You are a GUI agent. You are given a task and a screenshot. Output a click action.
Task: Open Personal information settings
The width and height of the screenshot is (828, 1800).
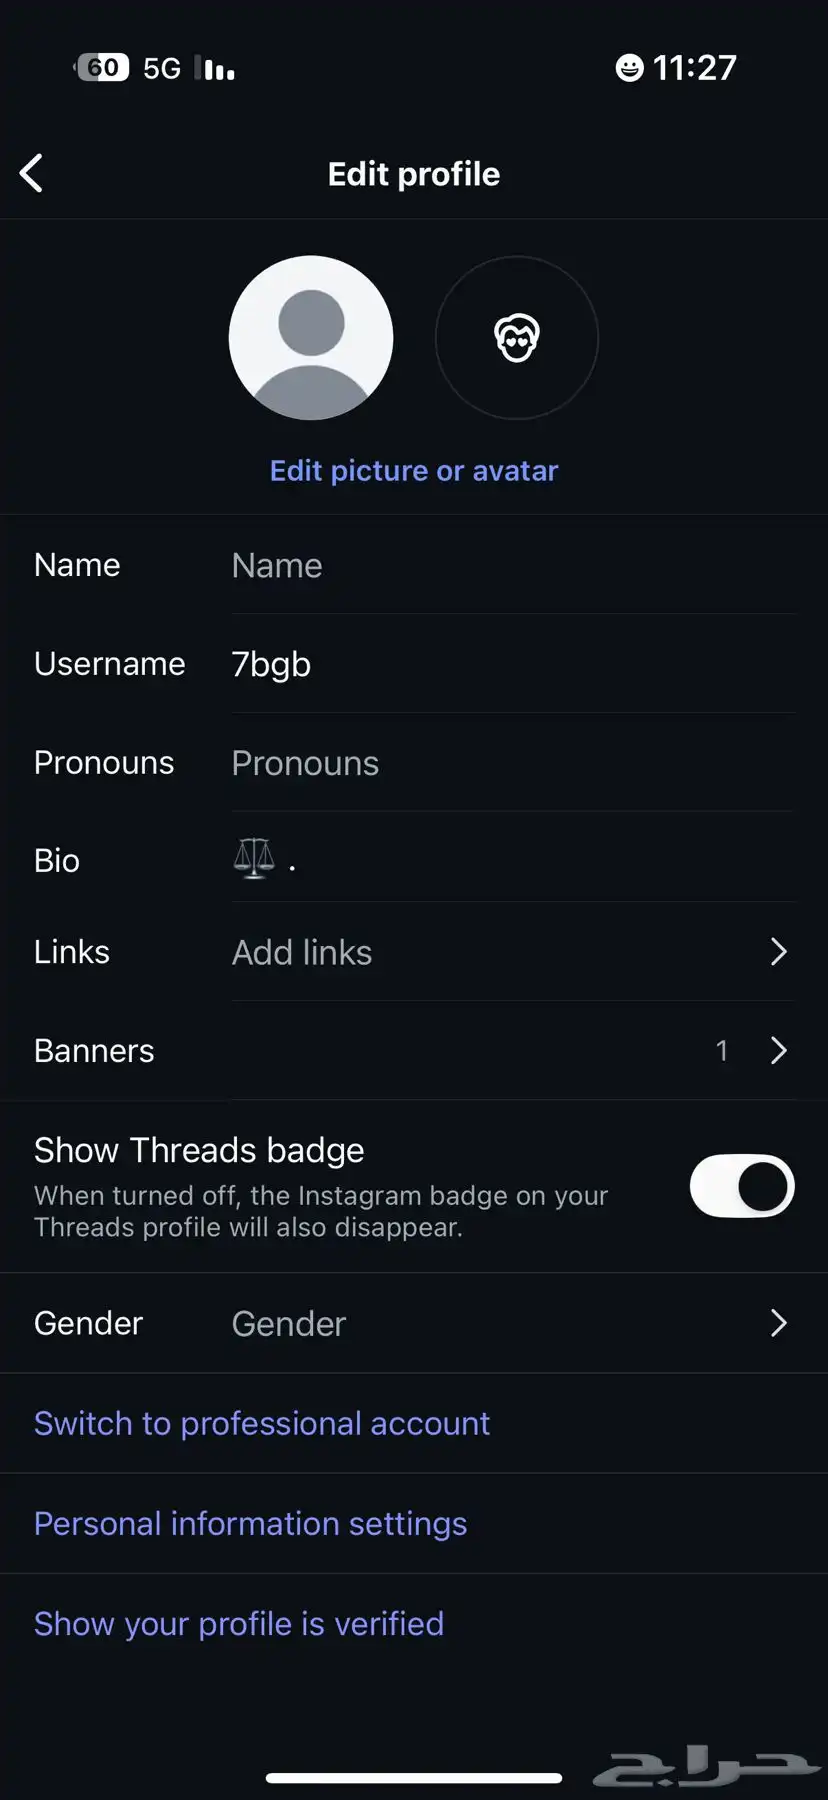(250, 1523)
